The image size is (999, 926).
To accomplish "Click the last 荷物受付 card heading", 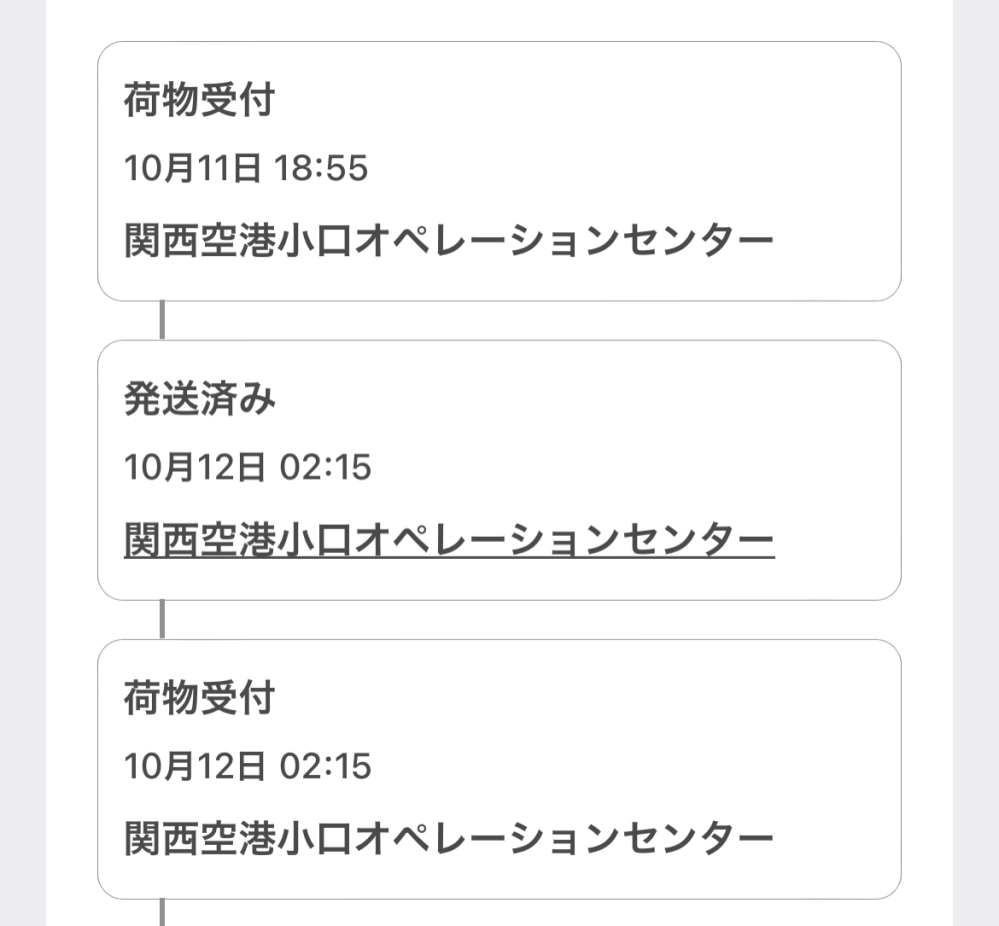I will click(199, 697).
